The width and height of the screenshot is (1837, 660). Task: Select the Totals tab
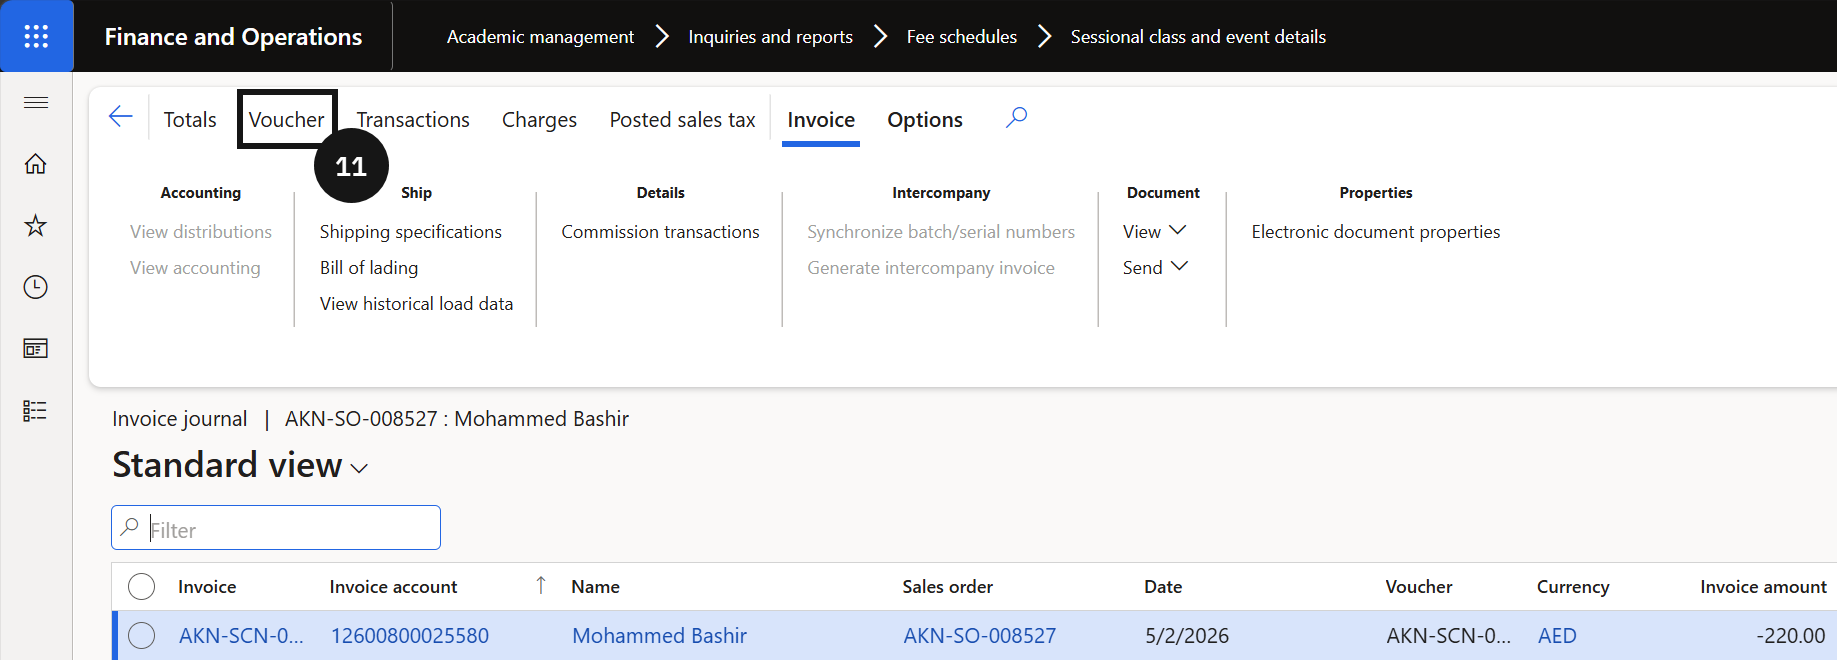point(190,120)
